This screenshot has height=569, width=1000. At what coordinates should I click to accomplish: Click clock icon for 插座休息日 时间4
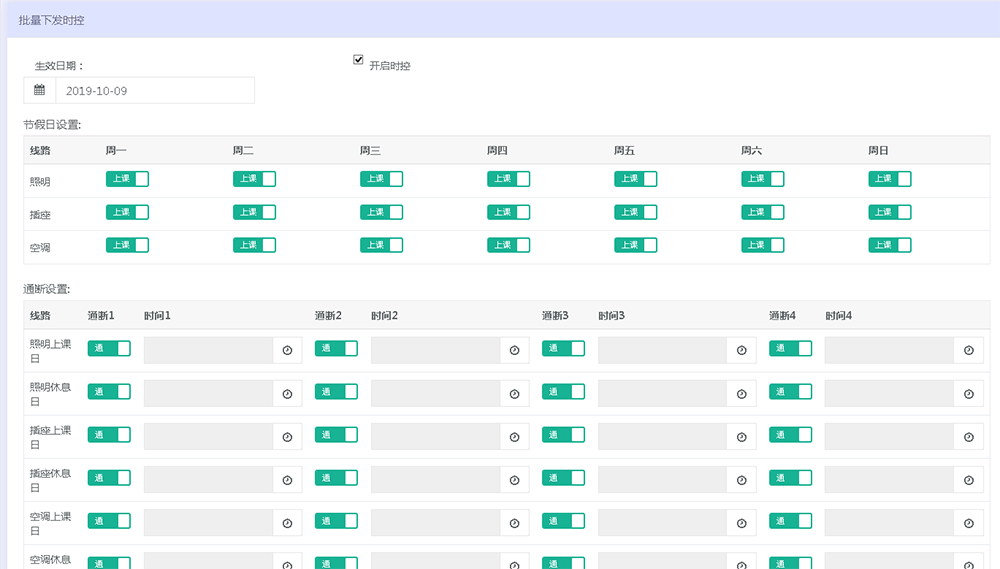pos(968,481)
